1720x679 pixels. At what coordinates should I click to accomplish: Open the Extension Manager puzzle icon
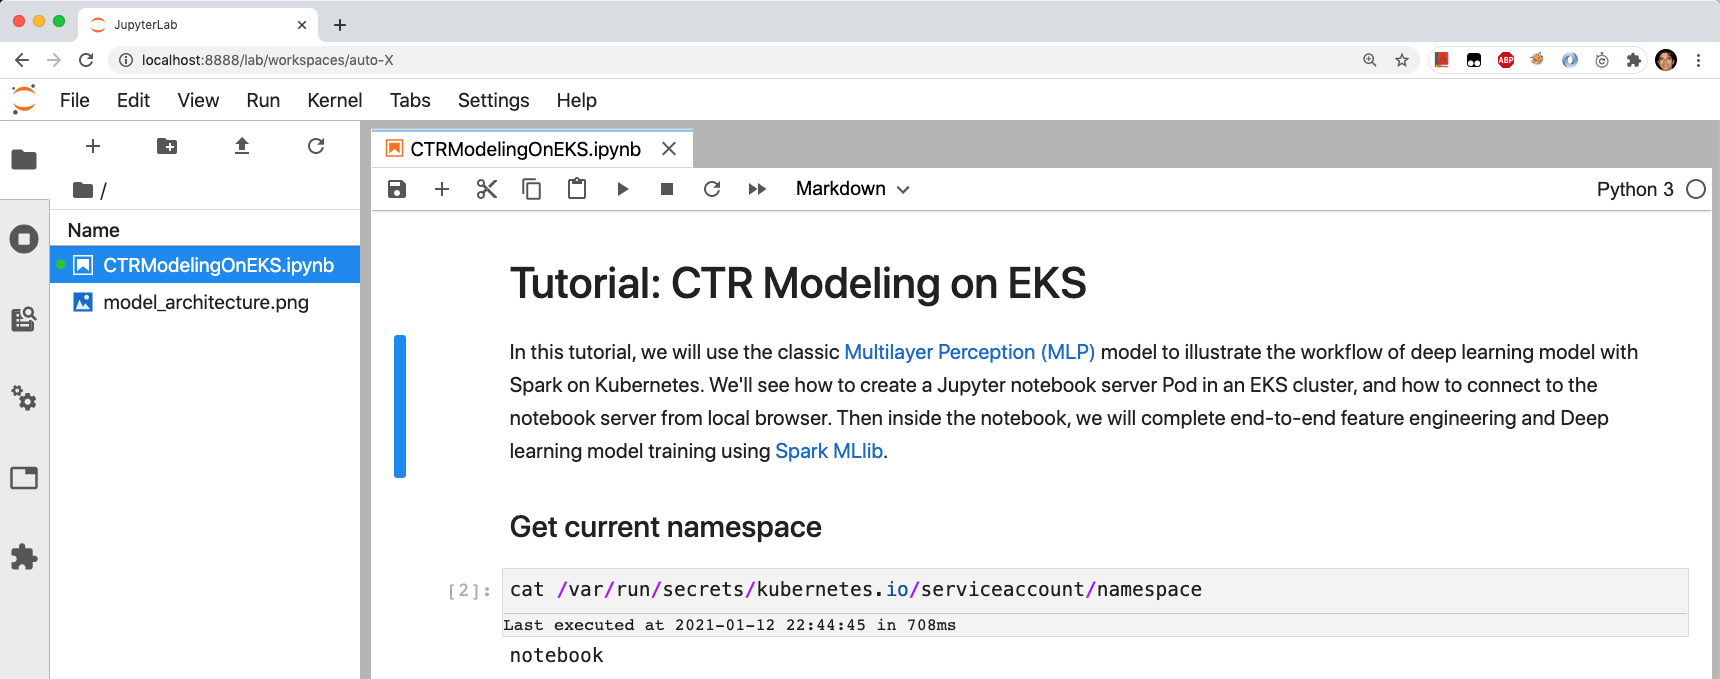[x=24, y=557]
